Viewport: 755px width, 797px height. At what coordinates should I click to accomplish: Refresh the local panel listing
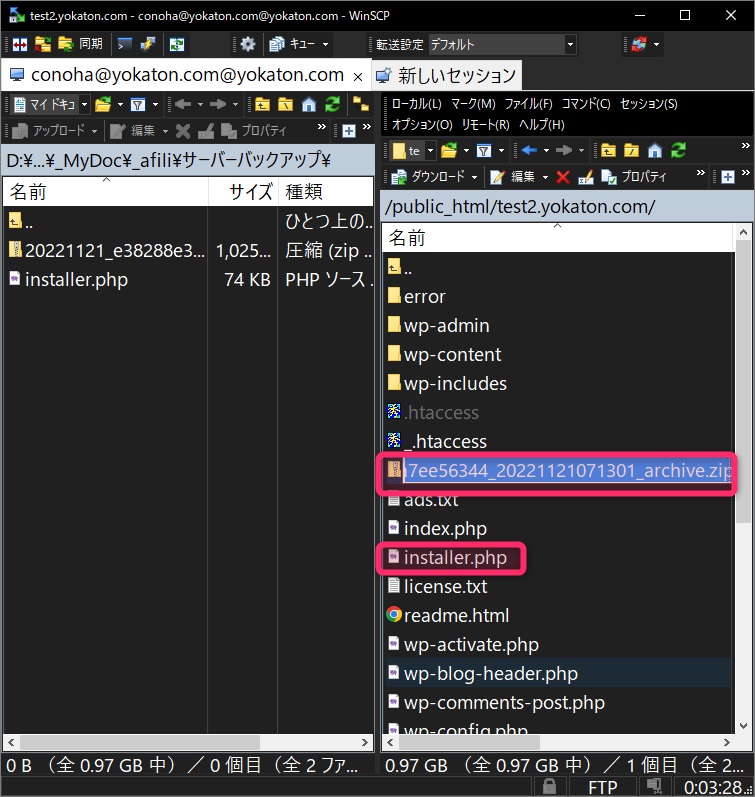pyautogui.click(x=332, y=104)
